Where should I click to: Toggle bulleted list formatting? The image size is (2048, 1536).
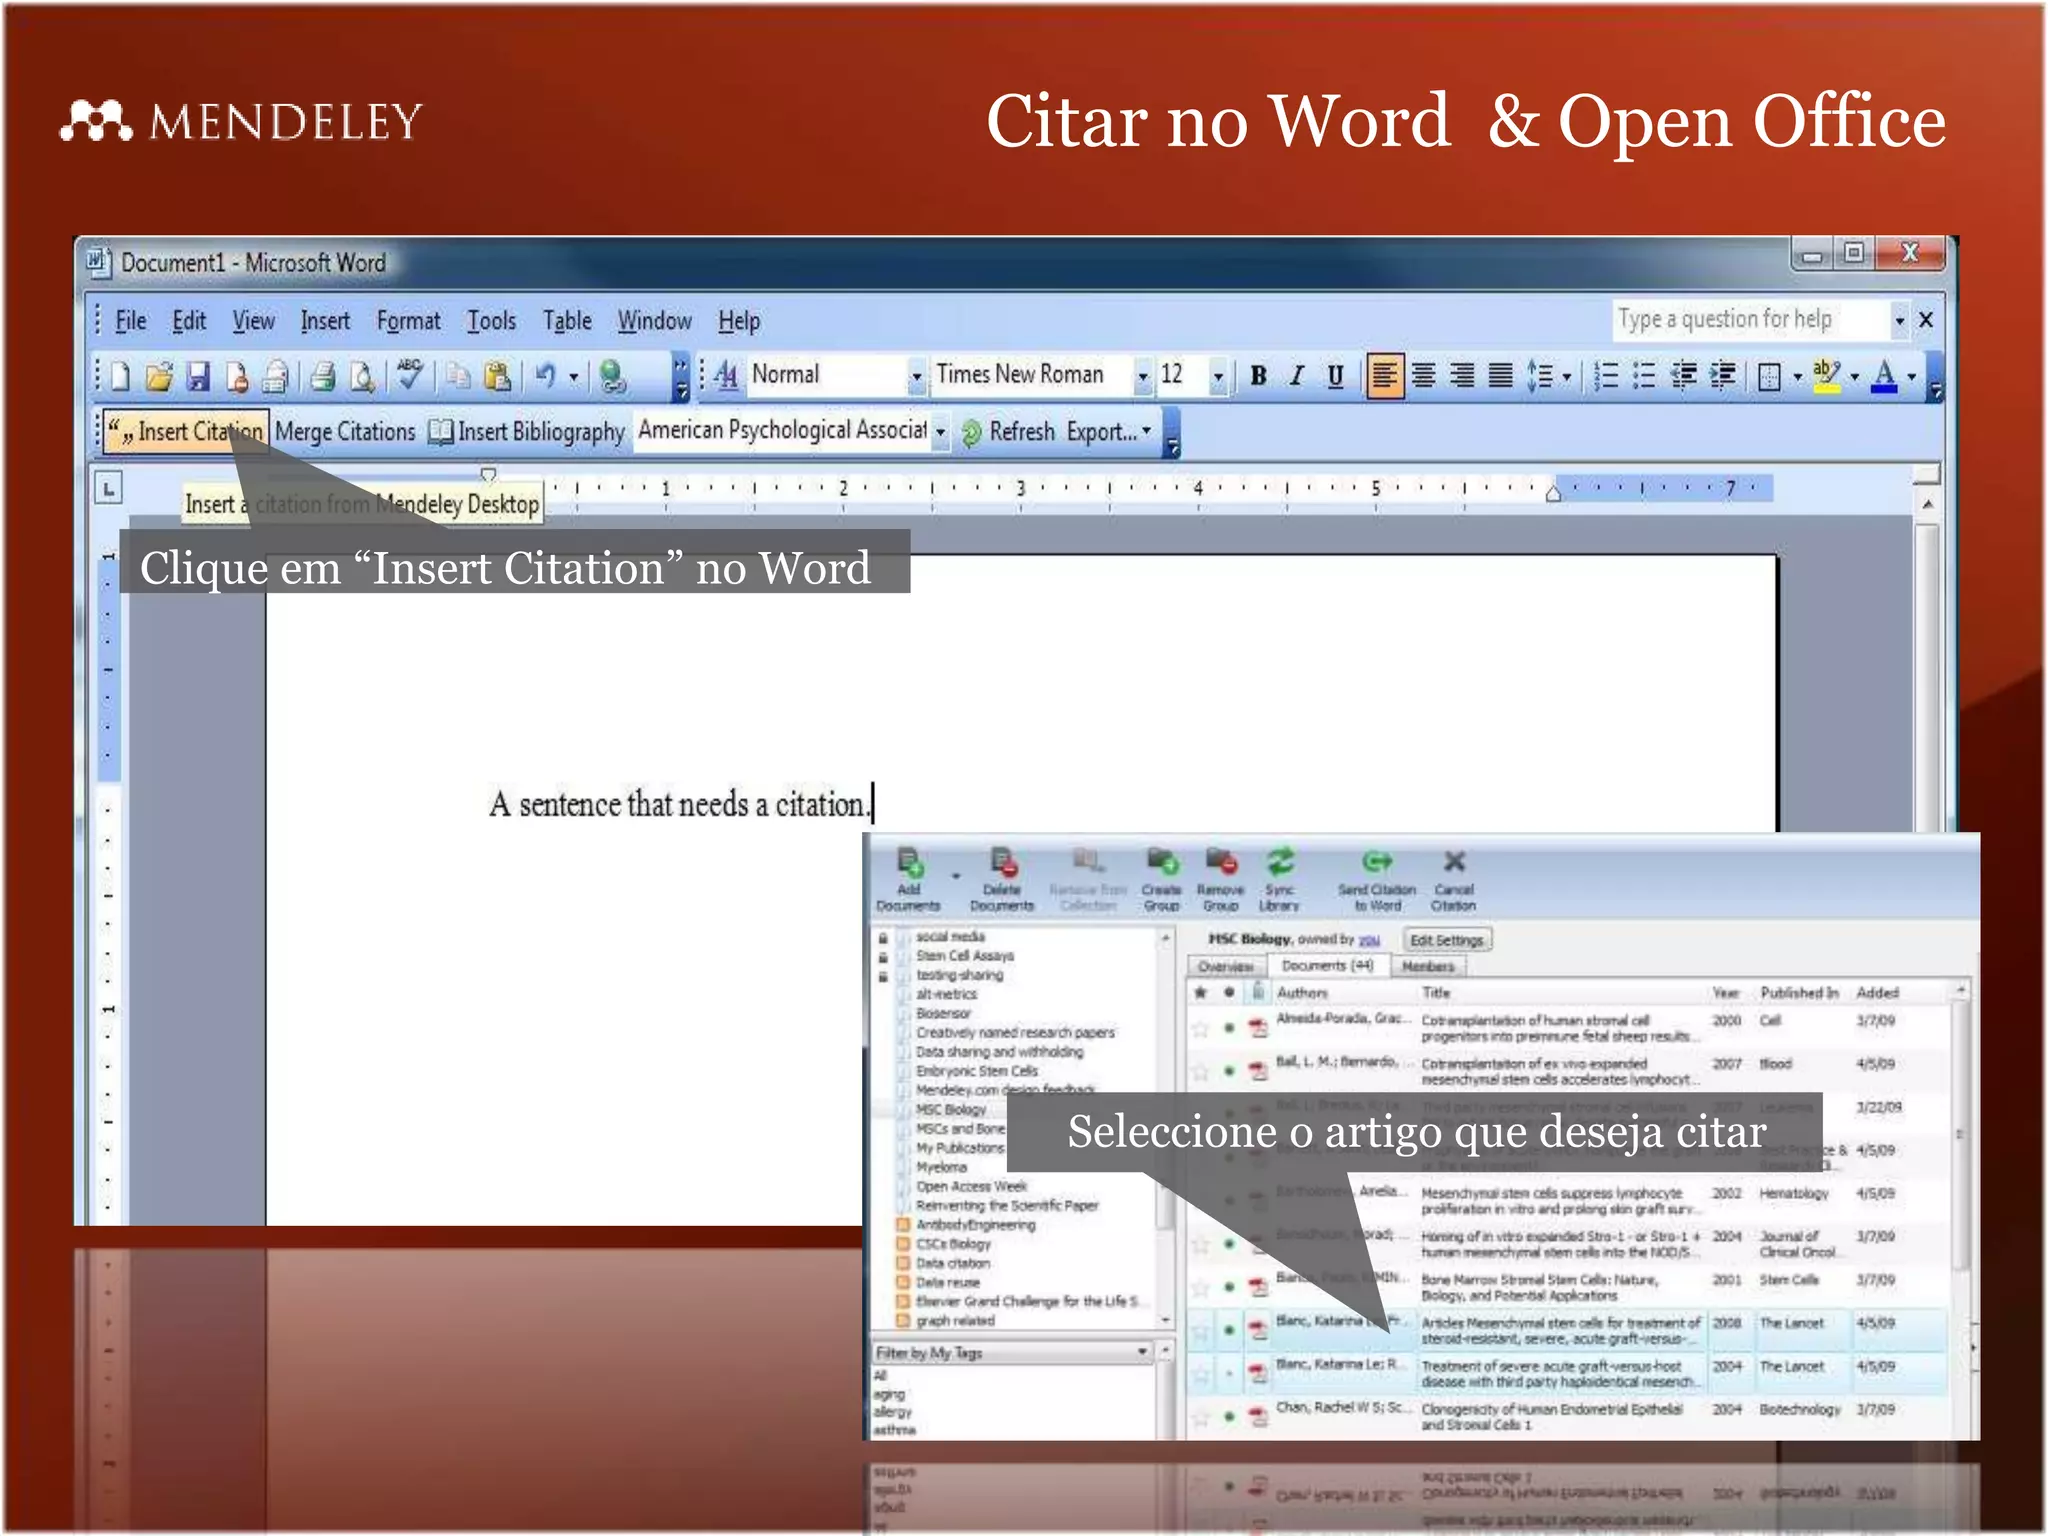click(1644, 376)
